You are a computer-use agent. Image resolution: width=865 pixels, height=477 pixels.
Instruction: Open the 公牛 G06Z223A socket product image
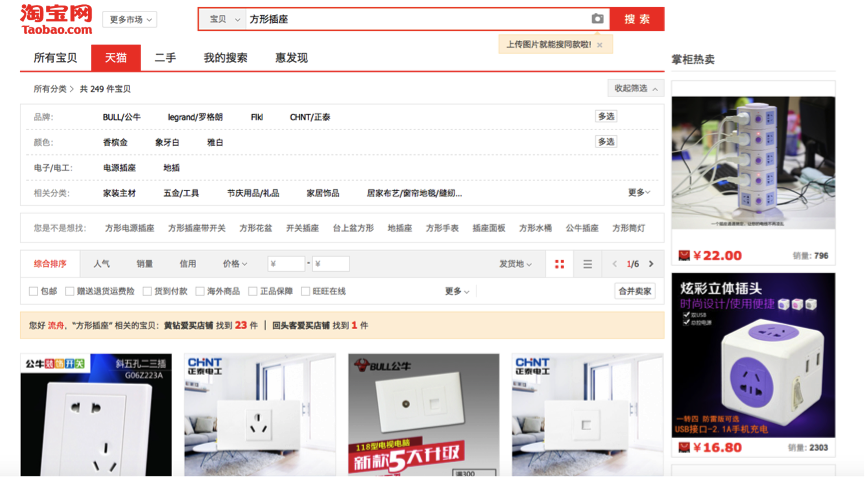[96, 415]
